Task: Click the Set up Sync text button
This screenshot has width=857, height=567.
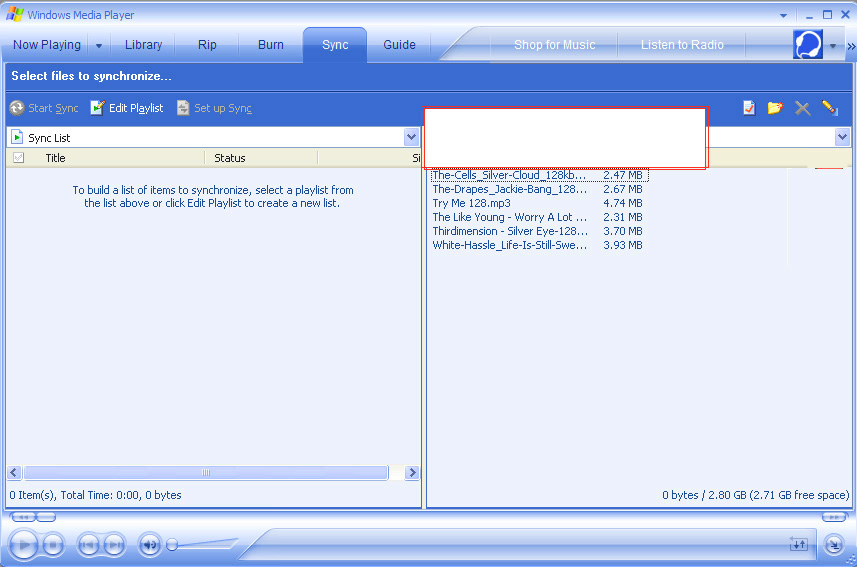Action: tap(223, 108)
